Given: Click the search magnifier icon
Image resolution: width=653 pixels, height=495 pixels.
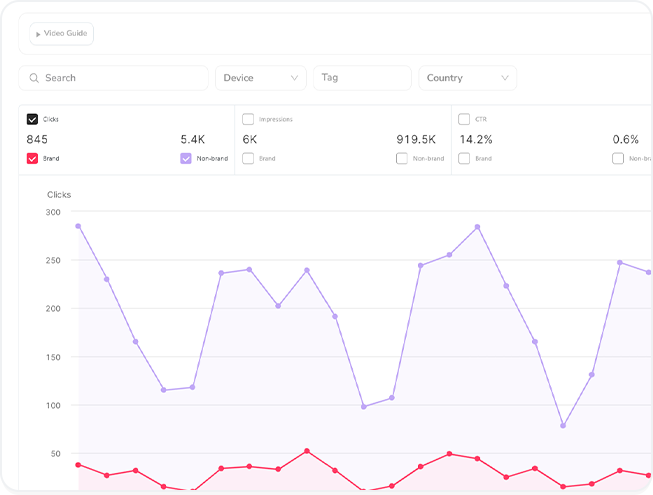Looking at the screenshot, I should click(34, 78).
